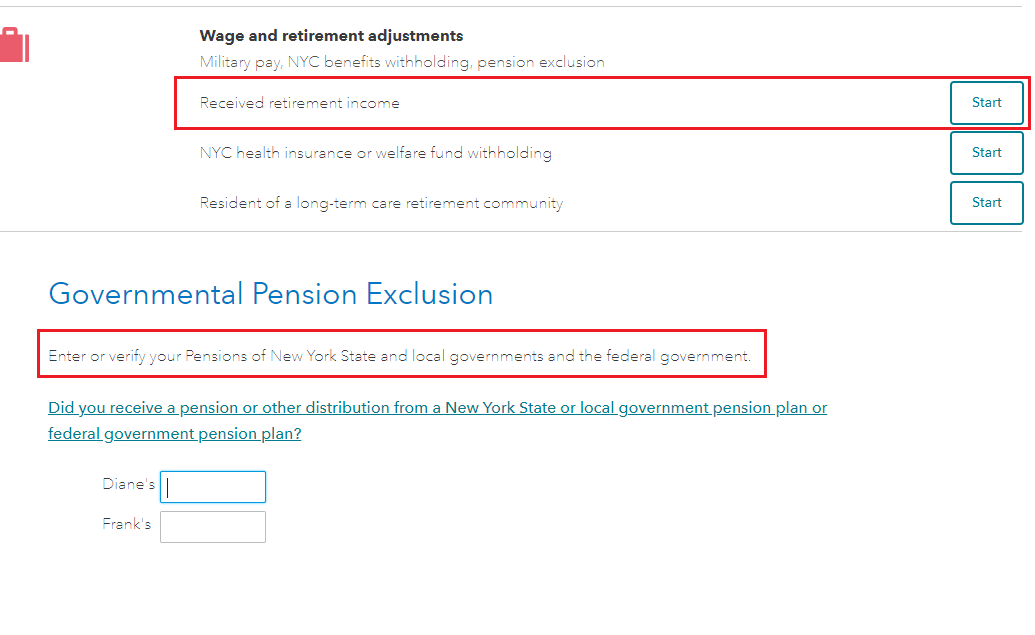Start the long-term care retirement community section
The image size is (1035, 635).
coord(986,203)
